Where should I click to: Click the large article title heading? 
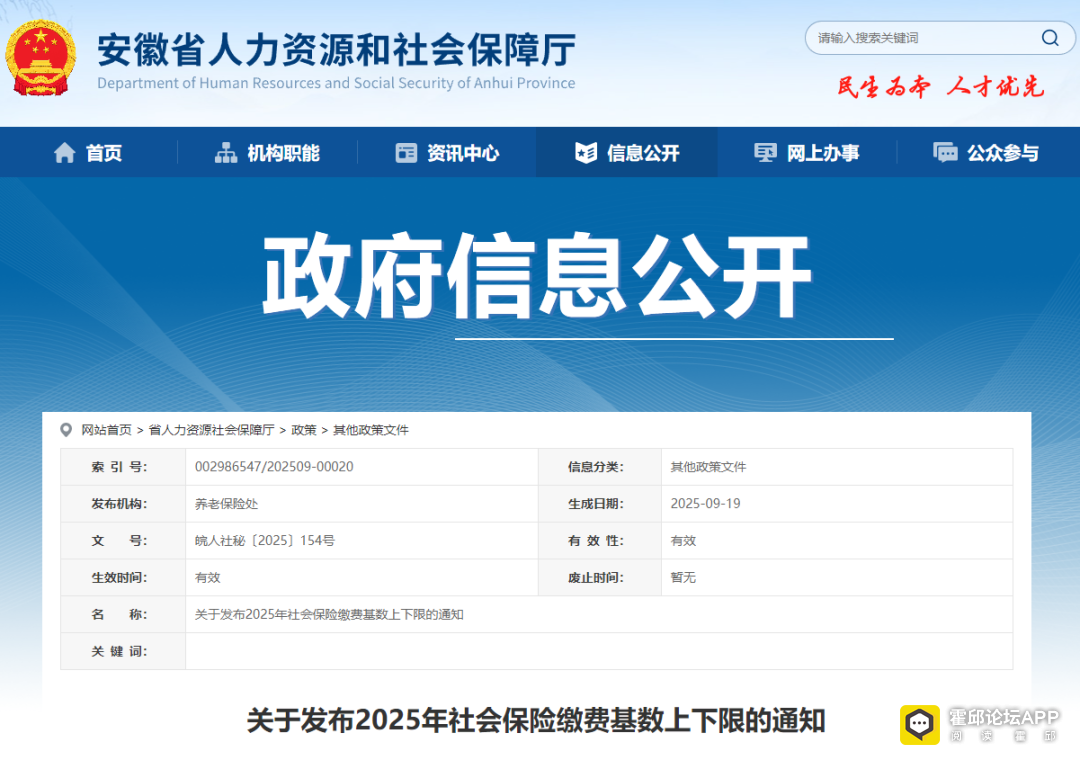tap(536, 721)
